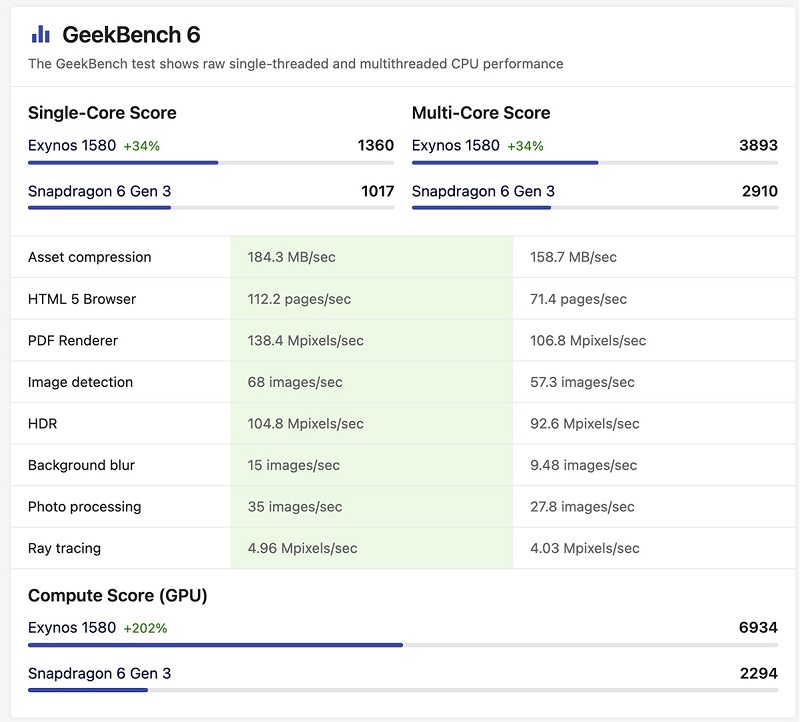The image size is (800, 722).
Task: Open Exynos 1580 under Compute Score (GPU)
Action: coord(72,628)
